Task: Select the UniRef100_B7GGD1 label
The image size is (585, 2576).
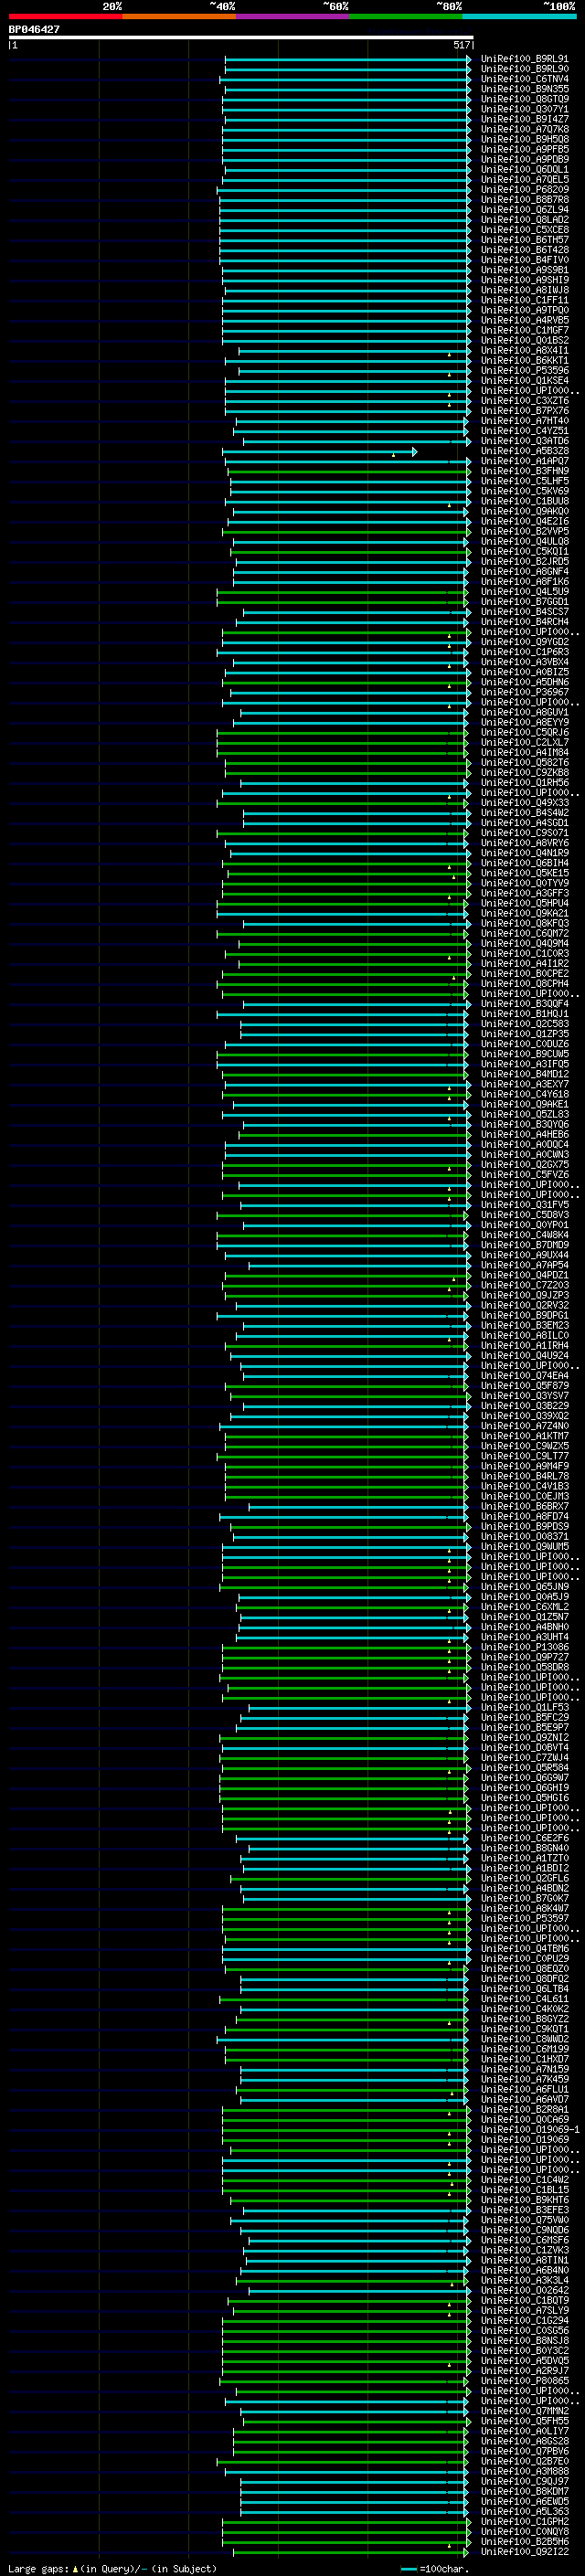Action: point(524,602)
